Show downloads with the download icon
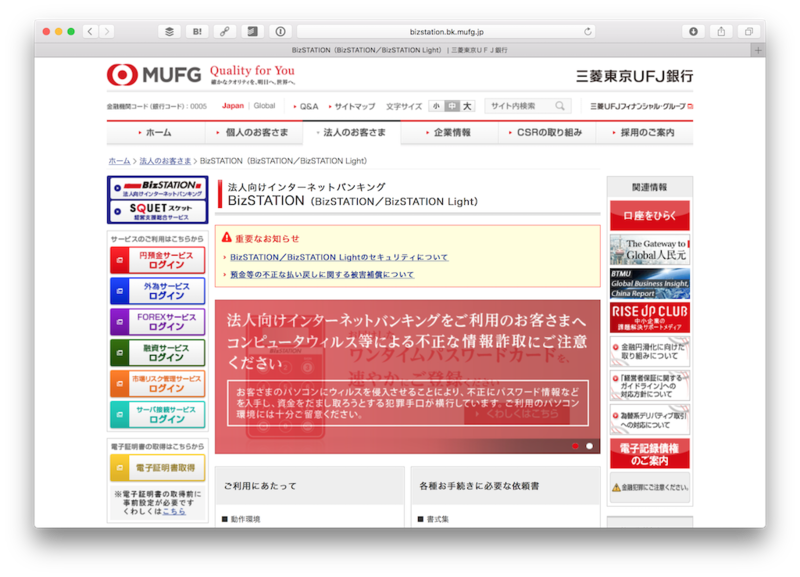Screen dimensions: 800x577 point(693,32)
